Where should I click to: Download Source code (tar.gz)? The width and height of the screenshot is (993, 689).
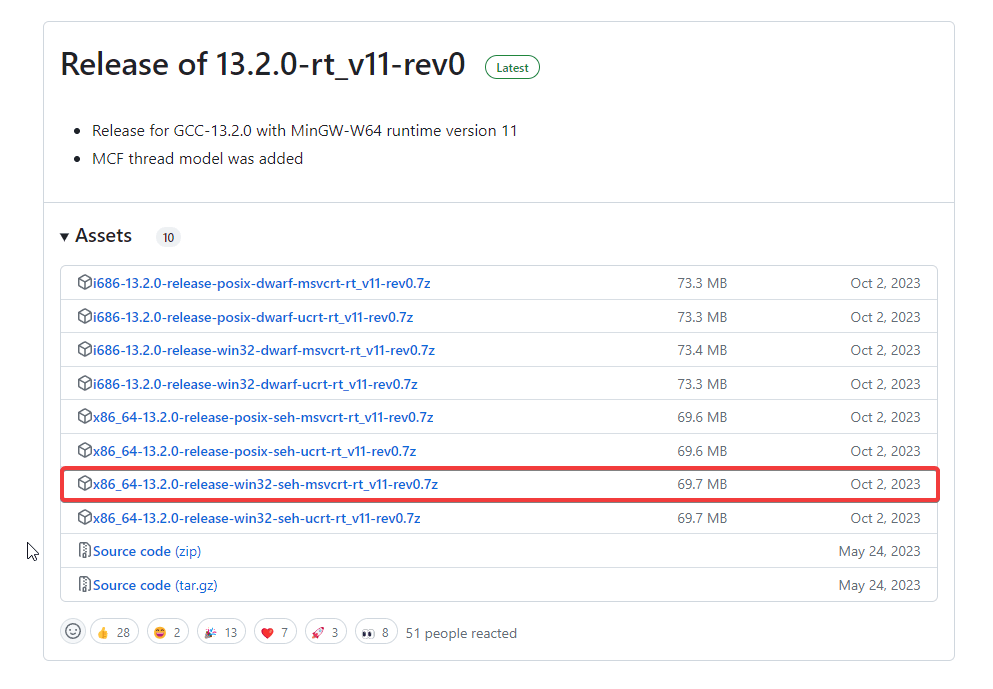[155, 586]
